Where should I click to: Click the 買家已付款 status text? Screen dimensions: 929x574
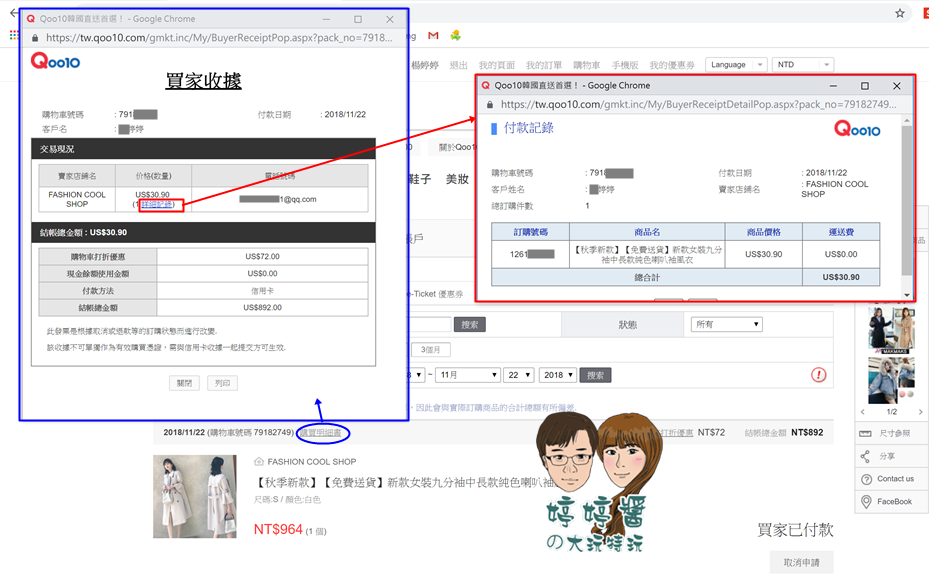tap(795, 530)
